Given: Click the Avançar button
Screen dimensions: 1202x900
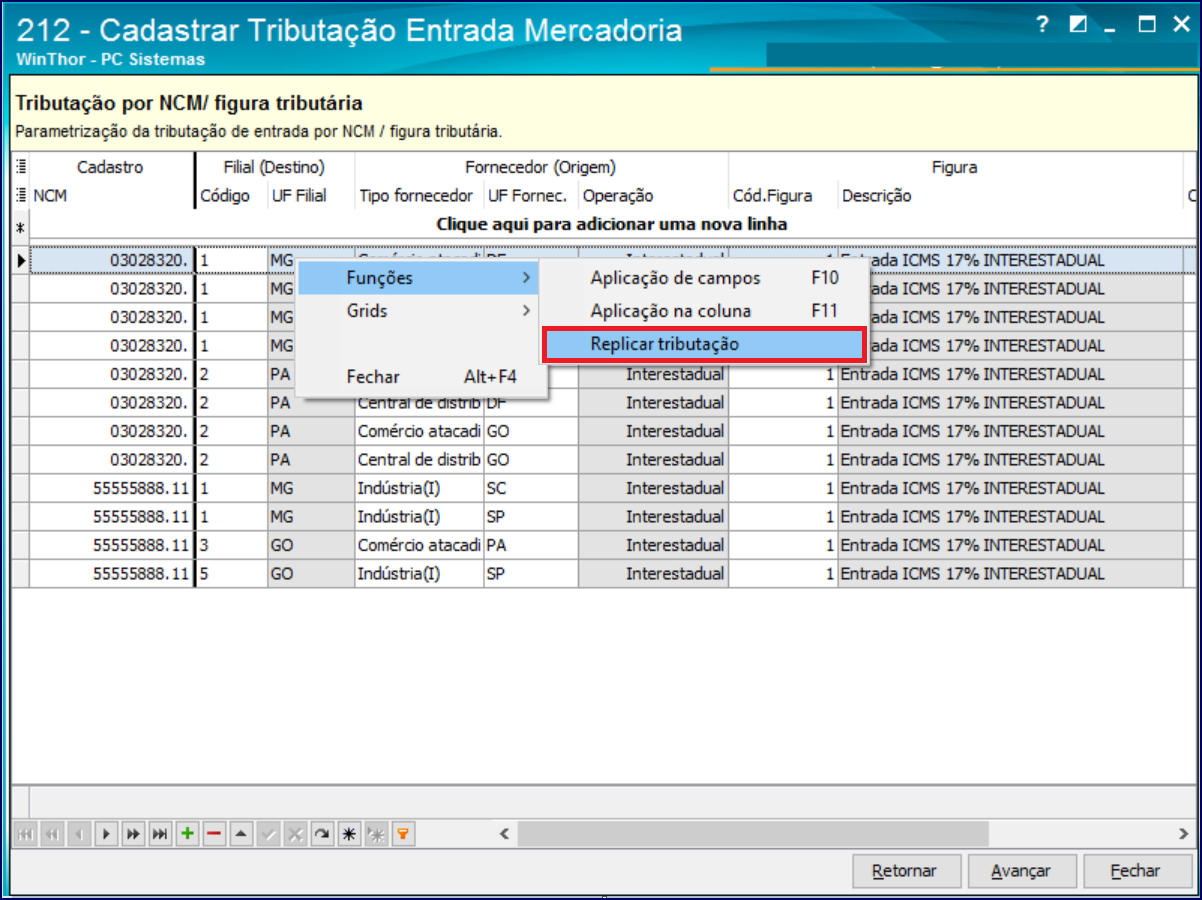Looking at the screenshot, I should tap(1024, 871).
